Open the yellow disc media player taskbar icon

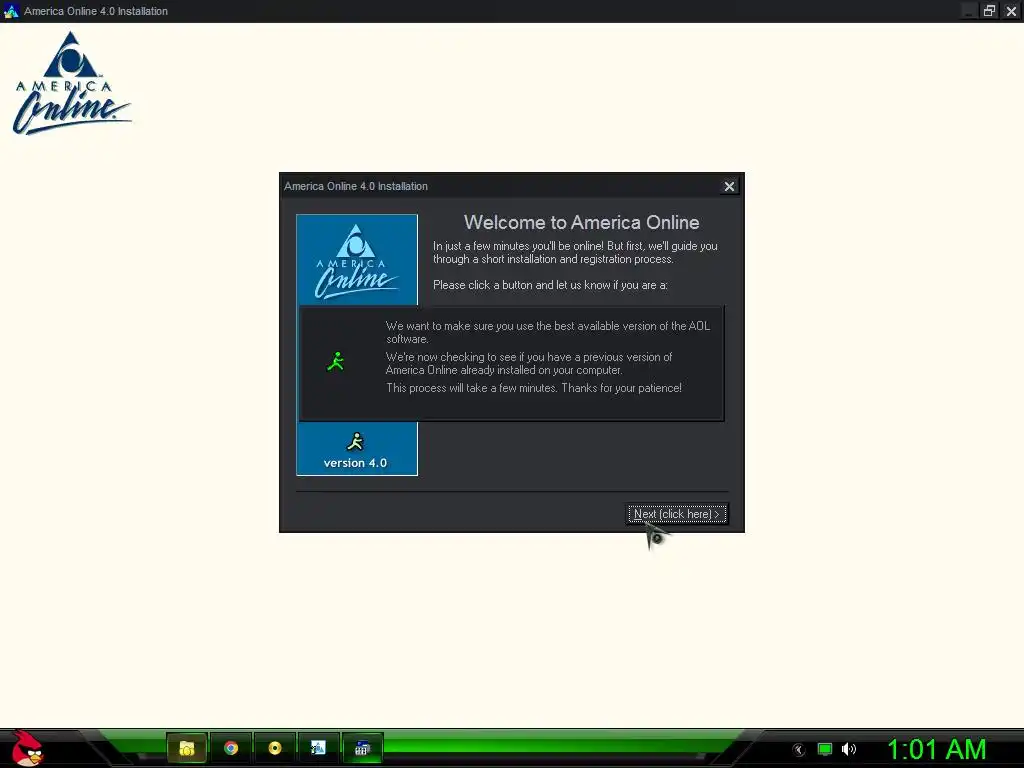click(274, 748)
